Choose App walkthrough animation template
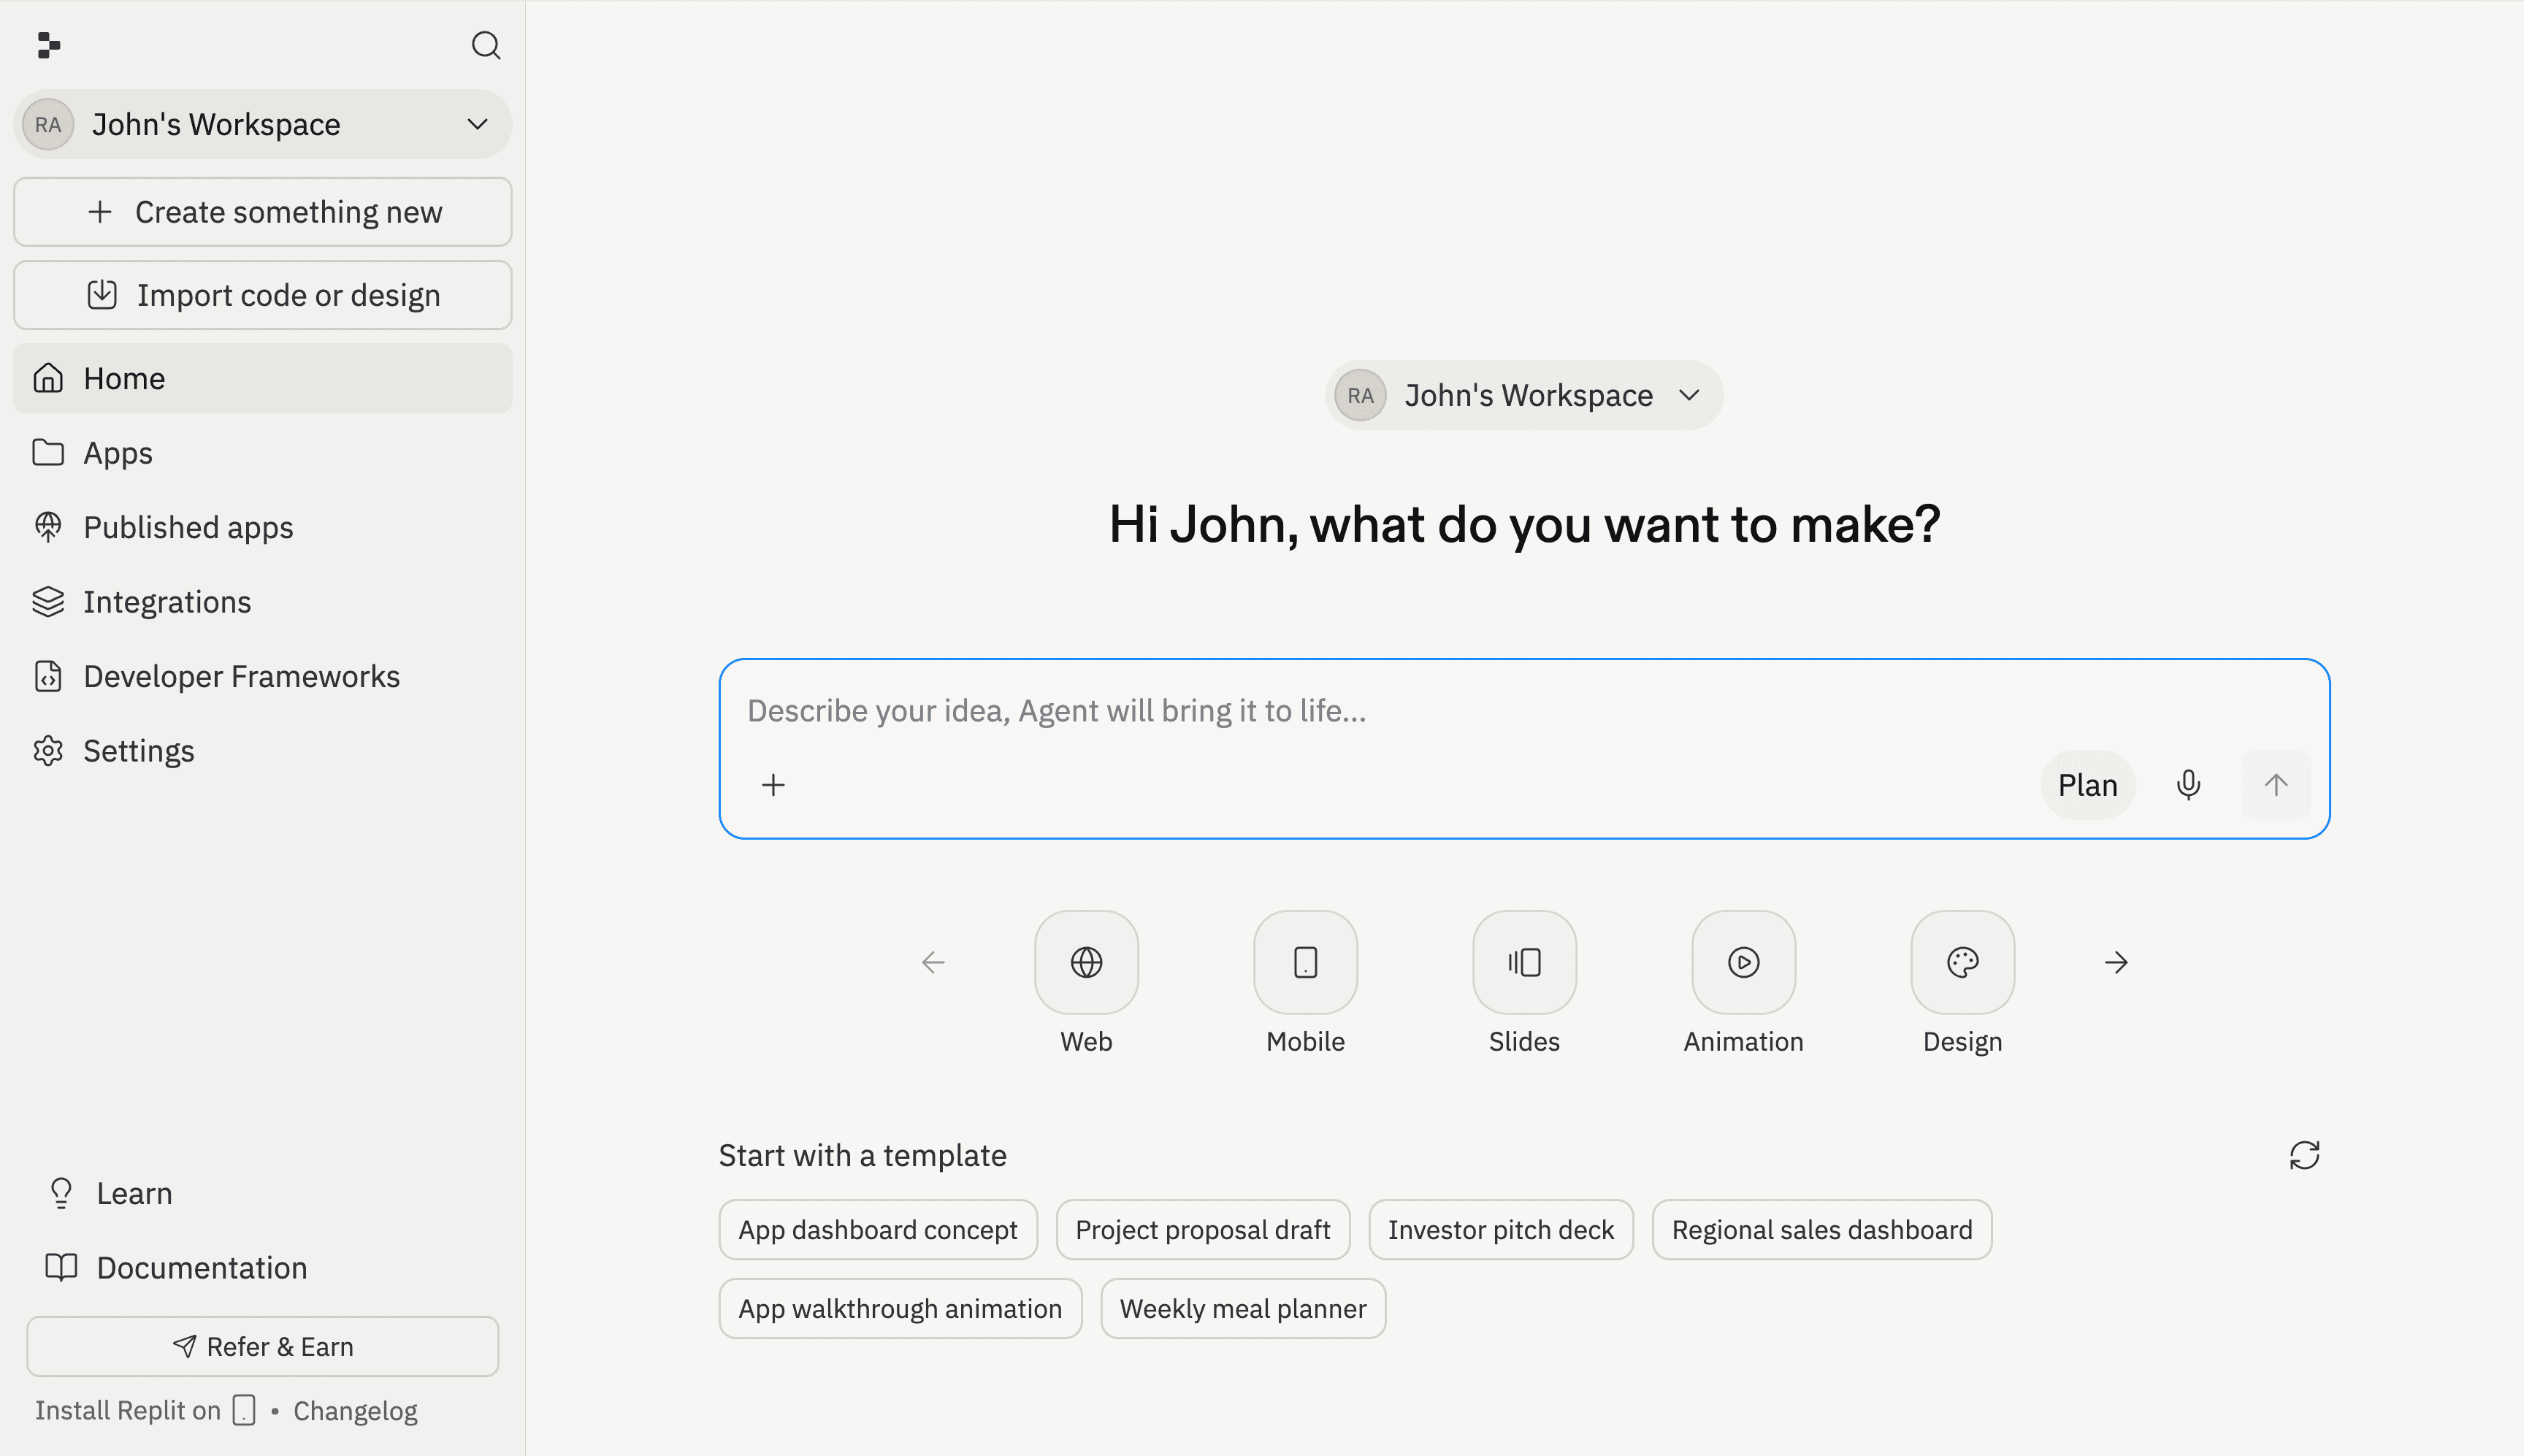 (900, 1308)
